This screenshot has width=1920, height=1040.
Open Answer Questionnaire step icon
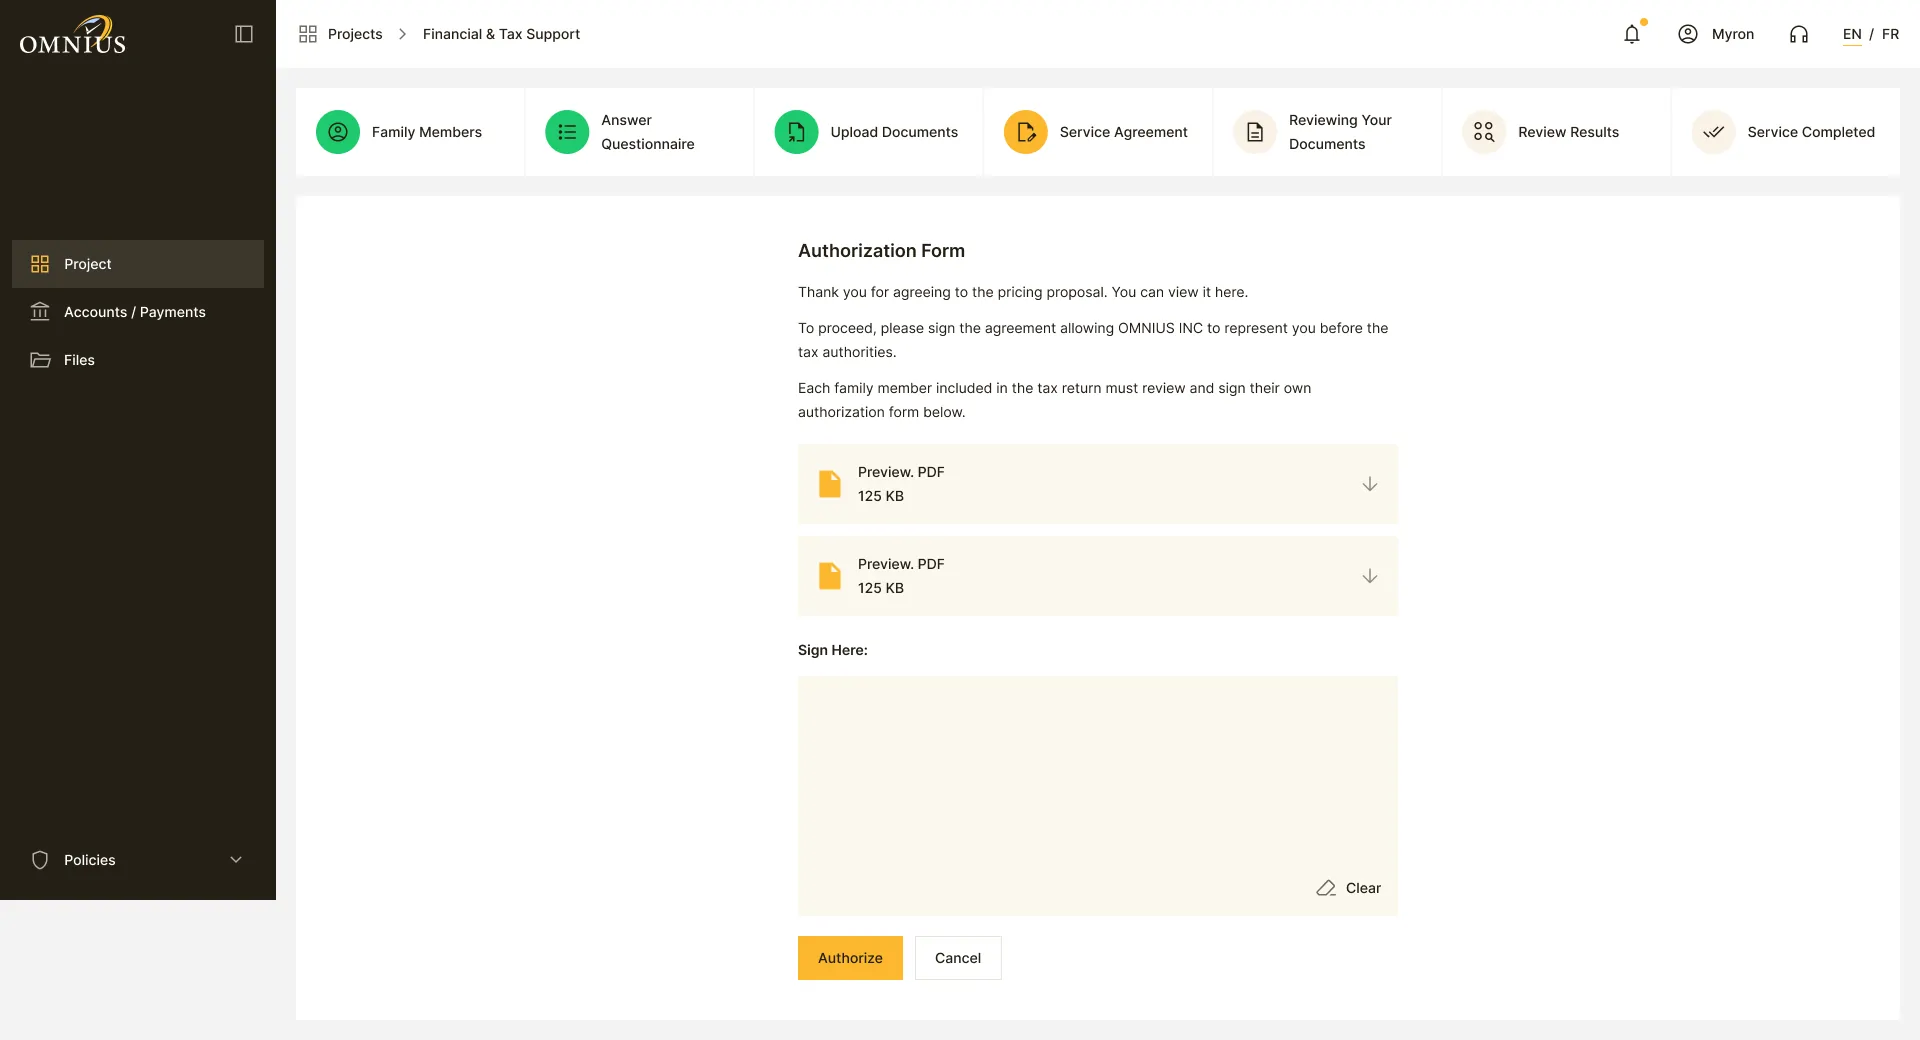tap(567, 132)
